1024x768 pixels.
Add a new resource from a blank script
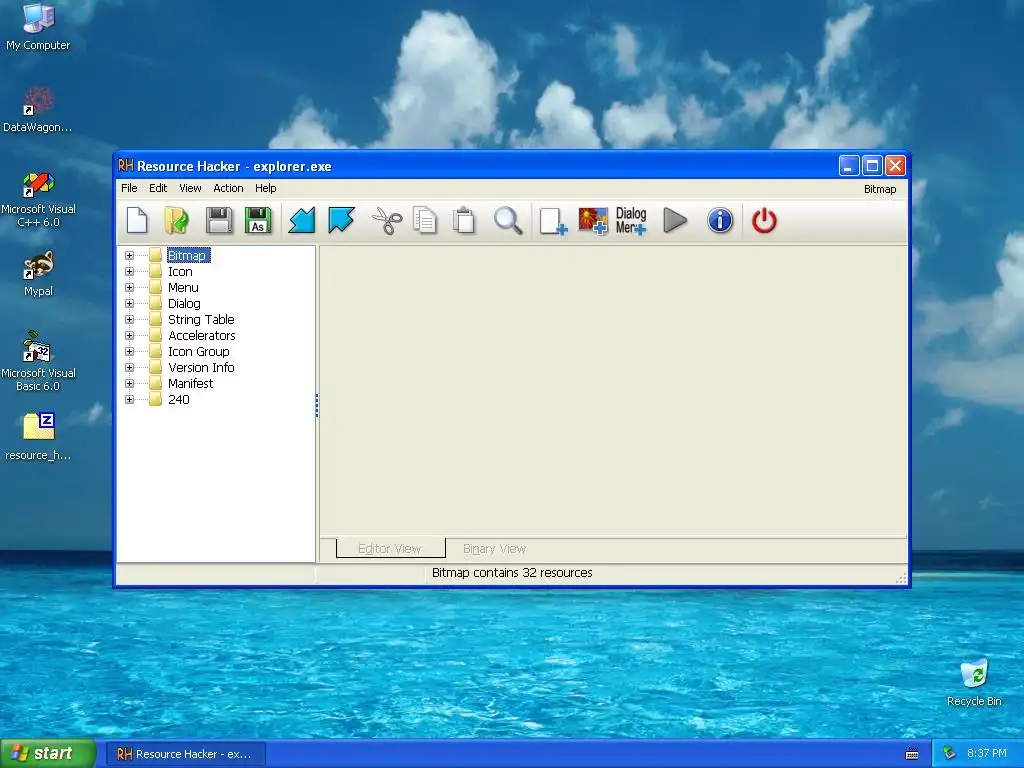point(553,221)
